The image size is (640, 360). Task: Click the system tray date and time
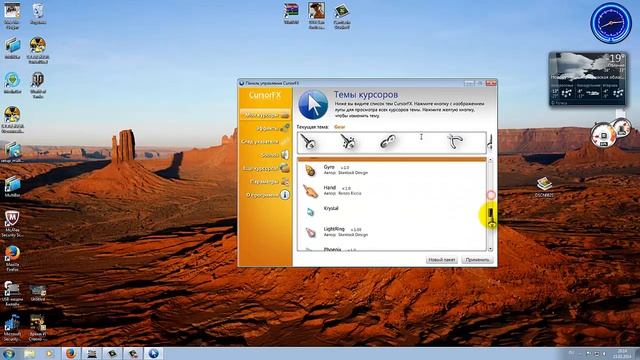coord(622,353)
